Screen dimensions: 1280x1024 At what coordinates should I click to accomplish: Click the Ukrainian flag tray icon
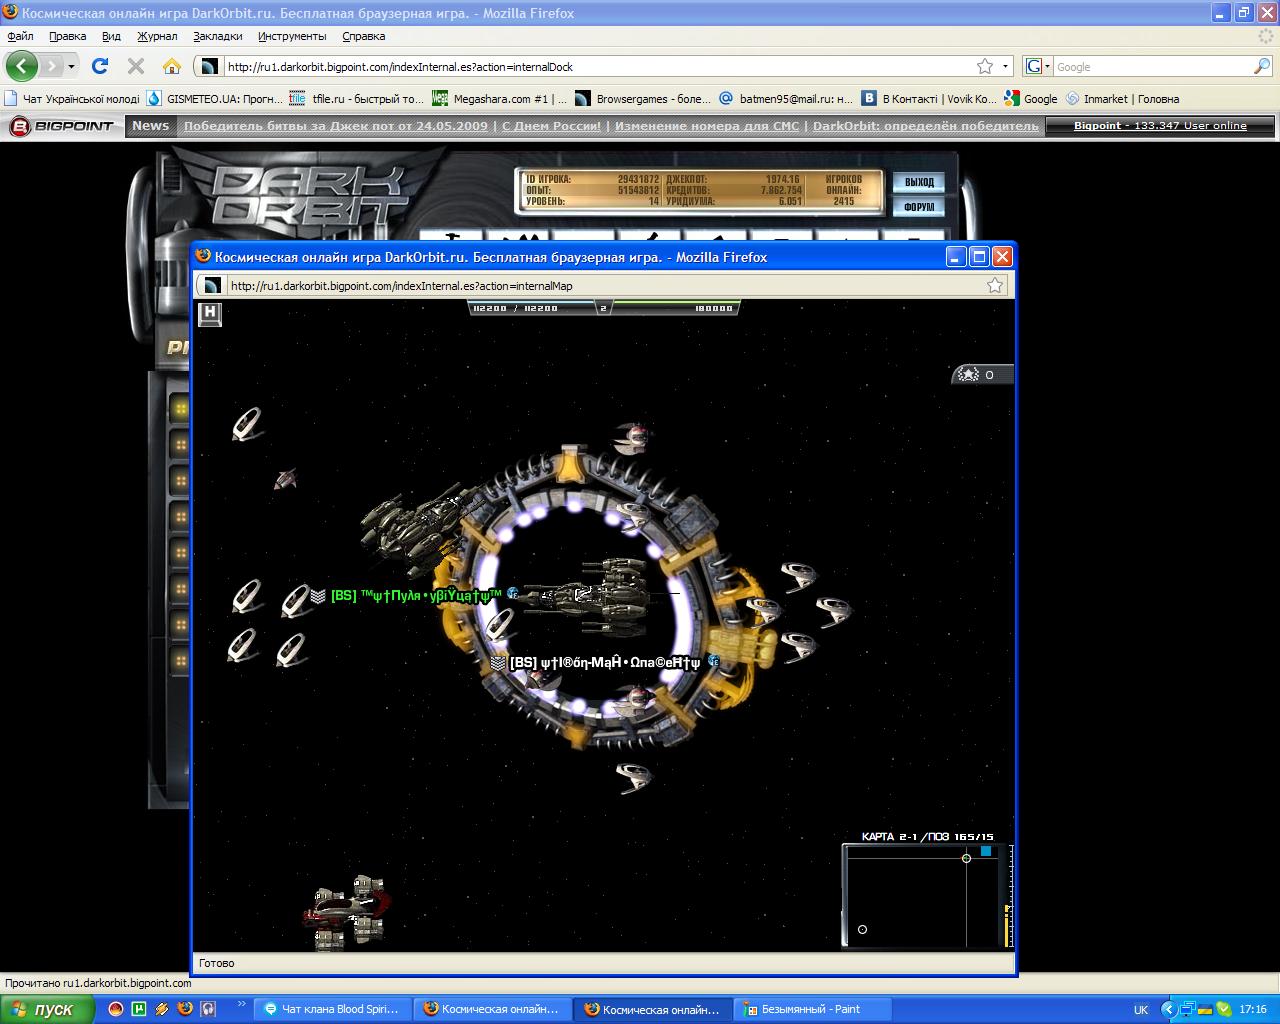1206,1009
